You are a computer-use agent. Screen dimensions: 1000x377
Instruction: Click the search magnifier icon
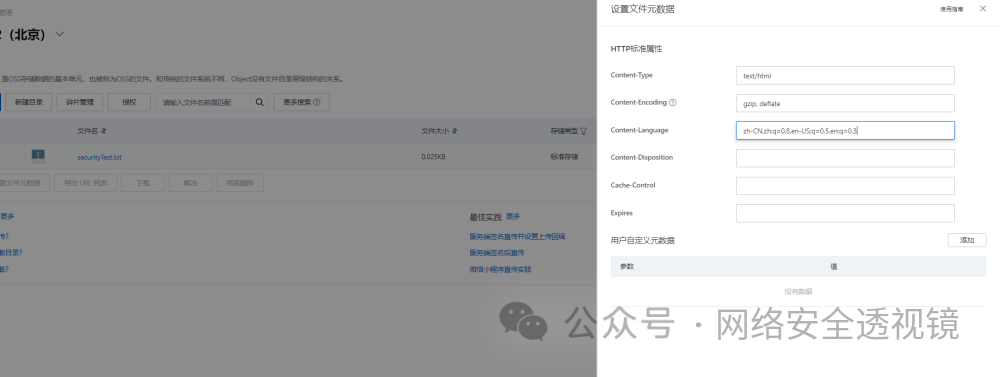[x=260, y=102]
